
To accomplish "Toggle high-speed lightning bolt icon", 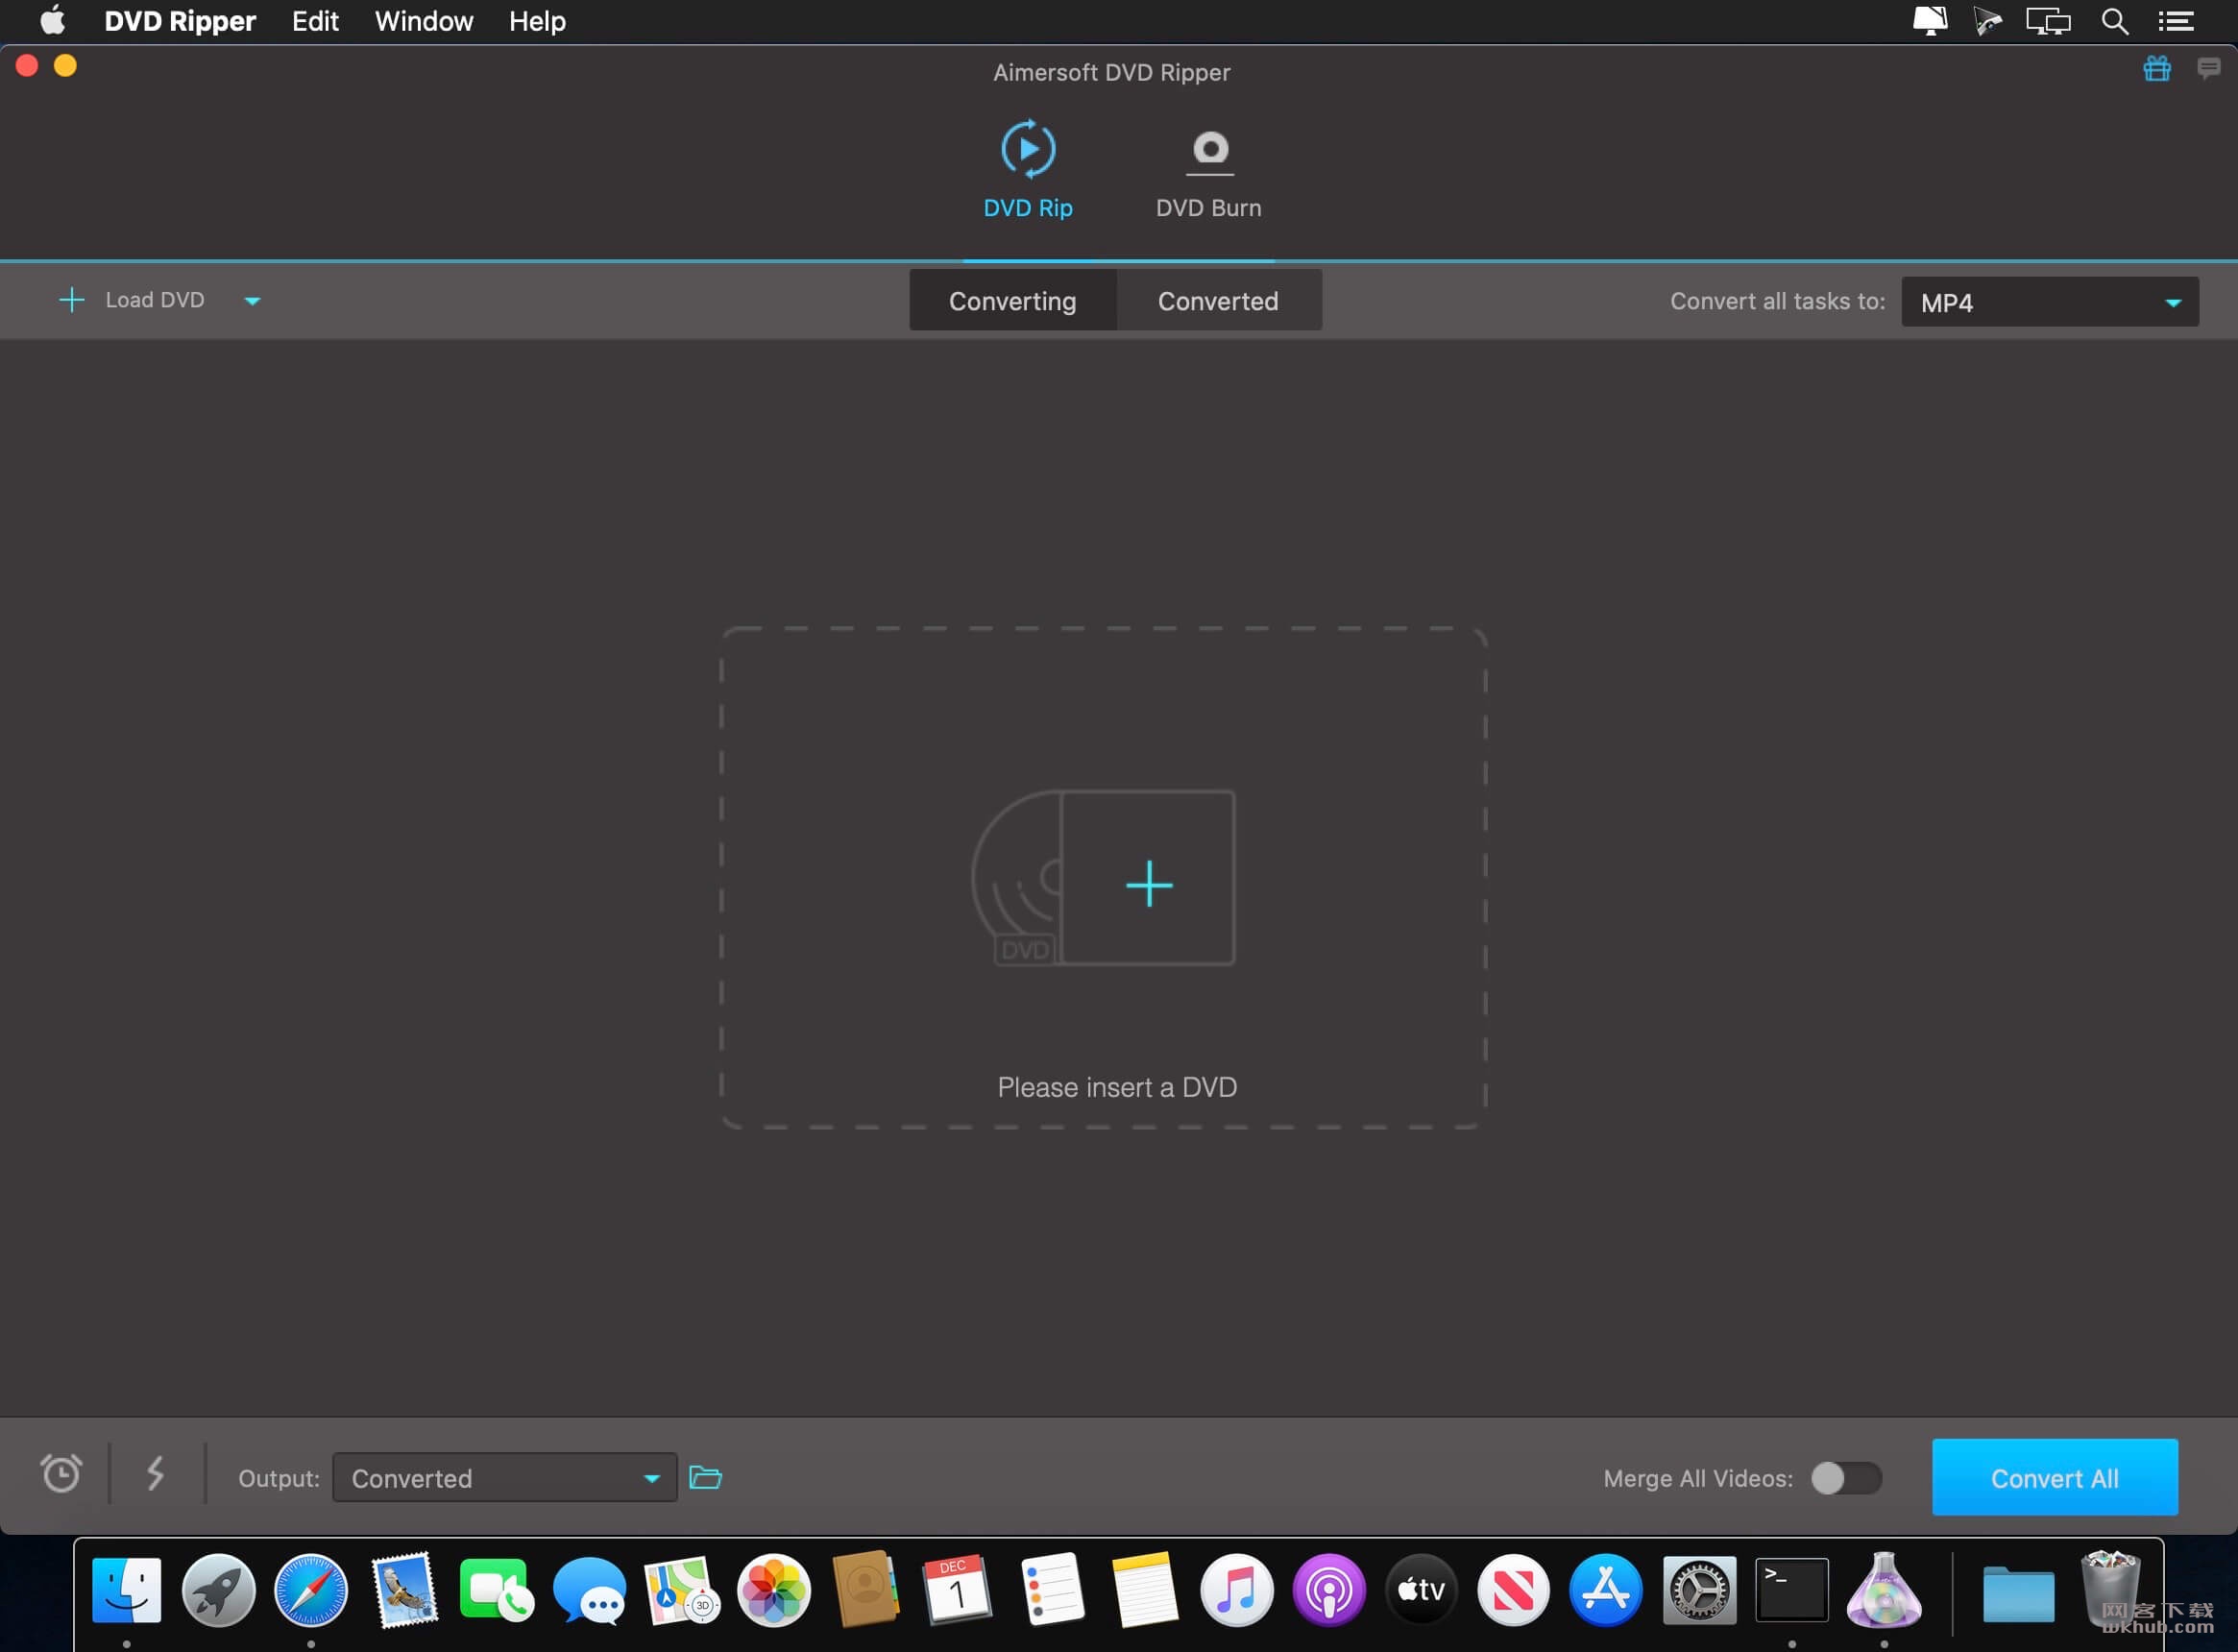I will point(155,1473).
